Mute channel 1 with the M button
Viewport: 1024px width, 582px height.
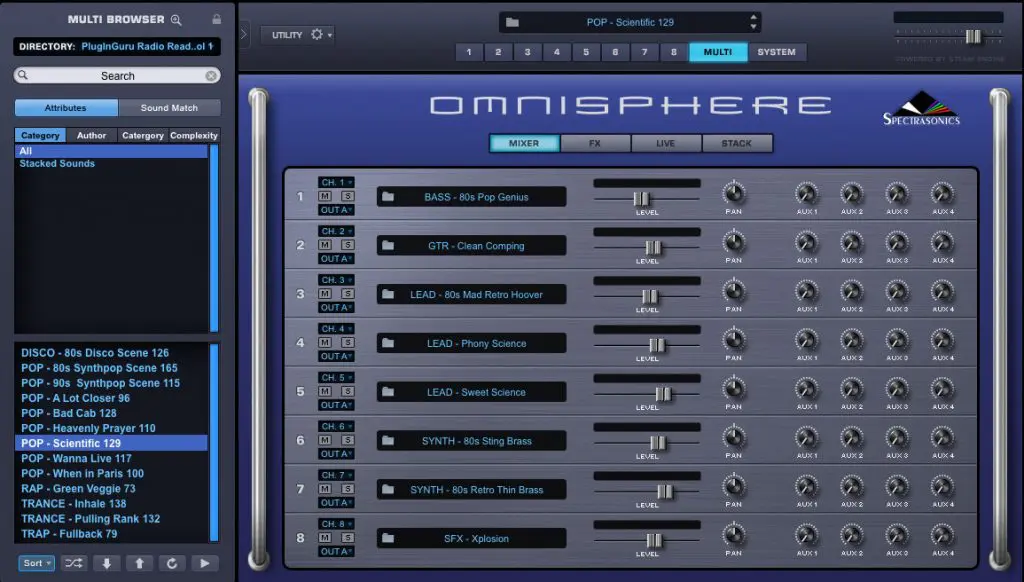325,196
